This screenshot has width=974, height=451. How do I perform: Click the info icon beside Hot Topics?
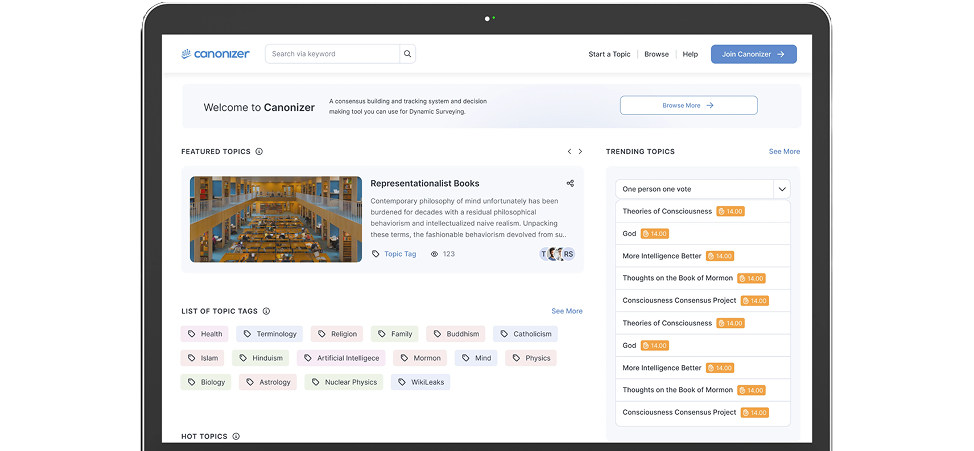(236, 436)
